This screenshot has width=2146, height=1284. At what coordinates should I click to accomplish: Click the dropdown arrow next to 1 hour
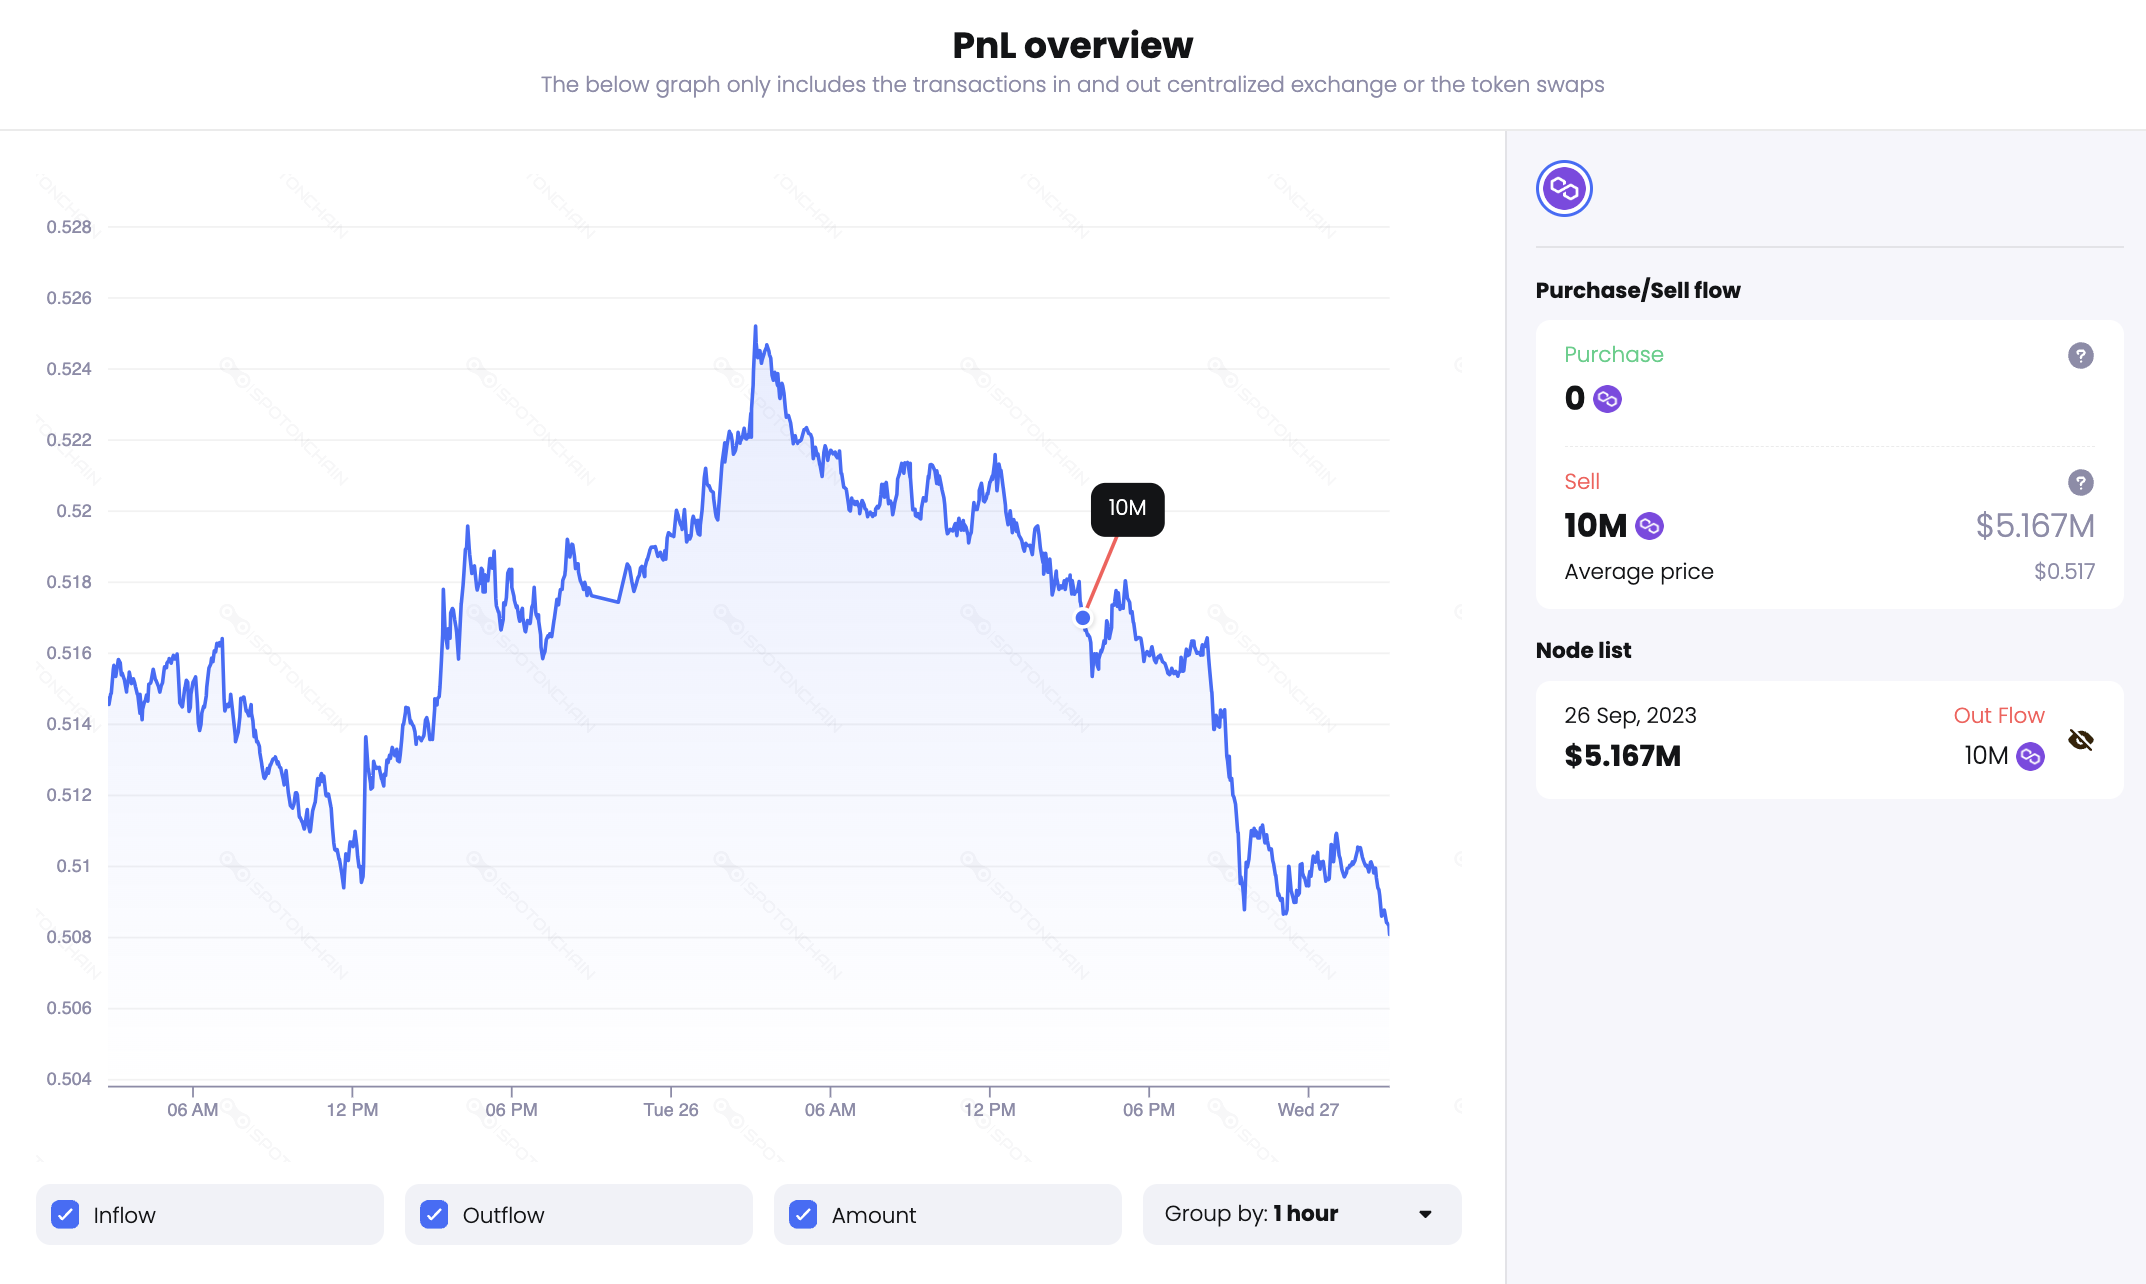1425,1214
